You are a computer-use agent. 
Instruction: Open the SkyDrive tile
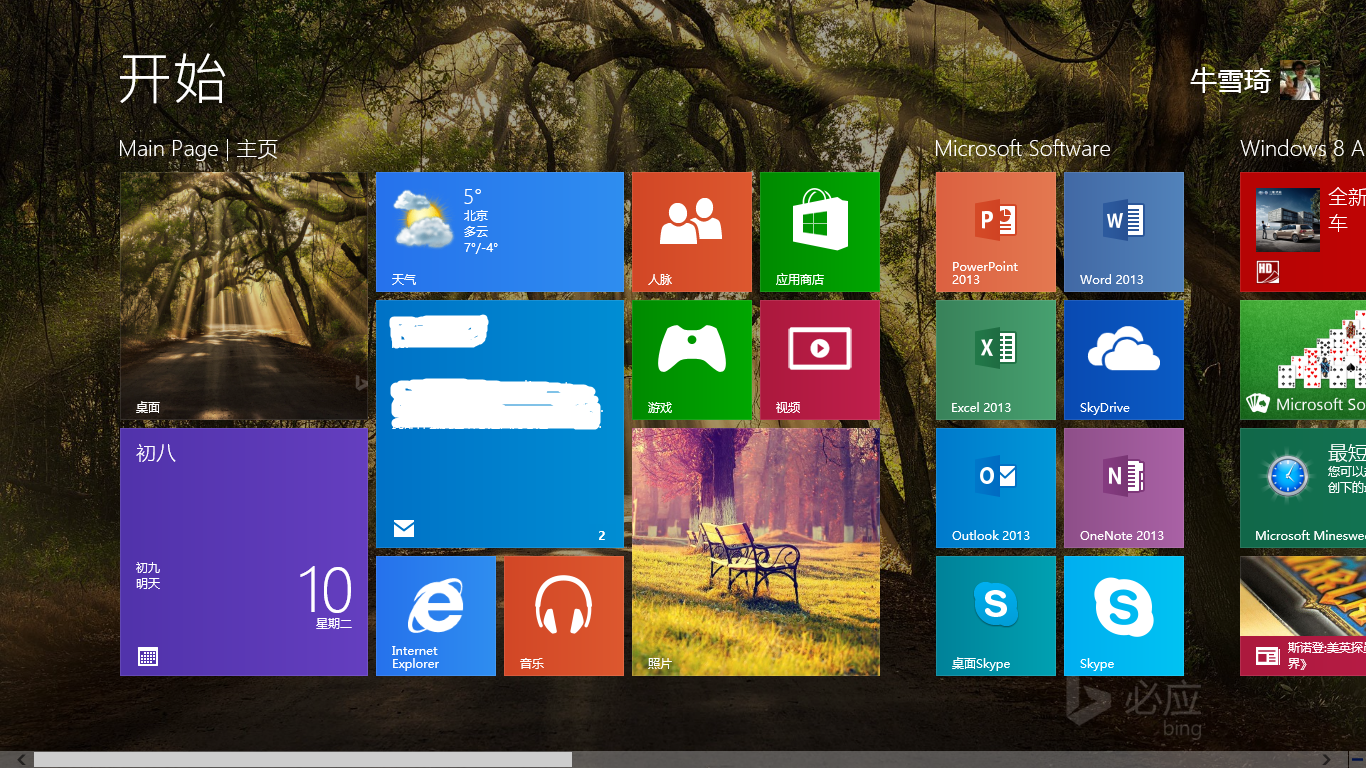pyautogui.click(x=1122, y=359)
